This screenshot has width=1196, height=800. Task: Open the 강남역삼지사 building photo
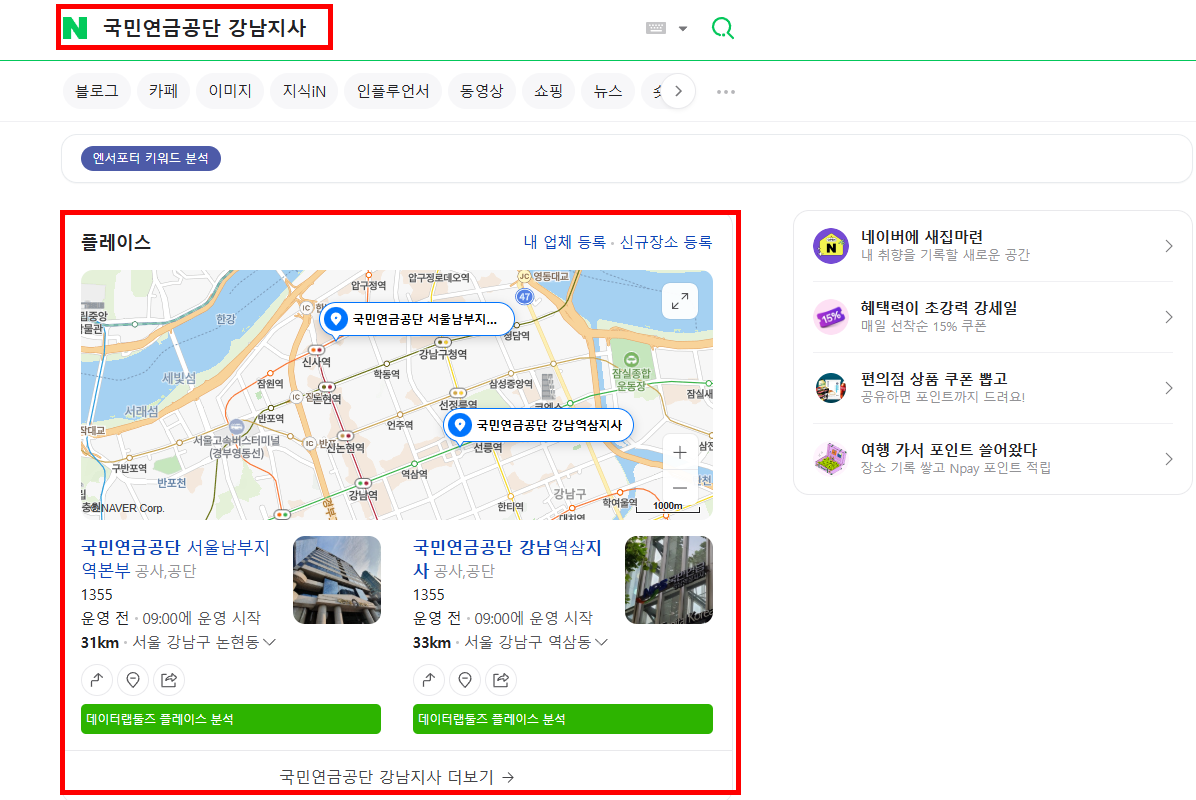click(x=669, y=580)
